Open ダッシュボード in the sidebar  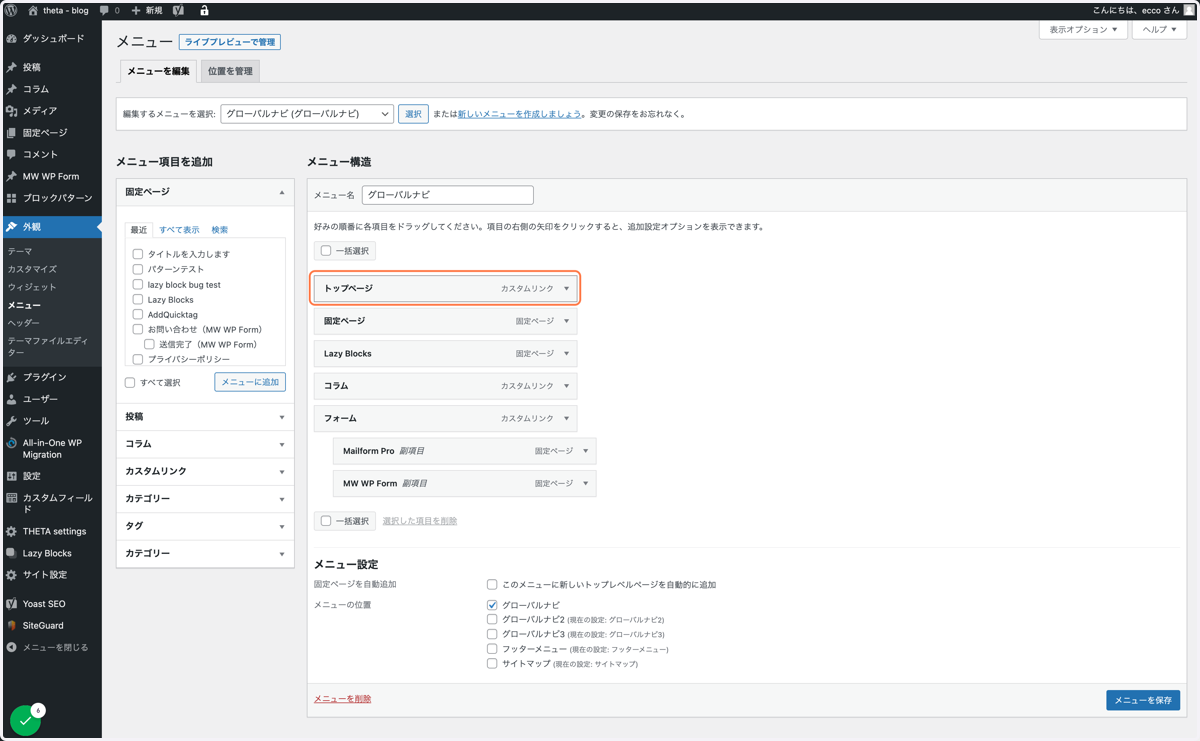coord(51,38)
